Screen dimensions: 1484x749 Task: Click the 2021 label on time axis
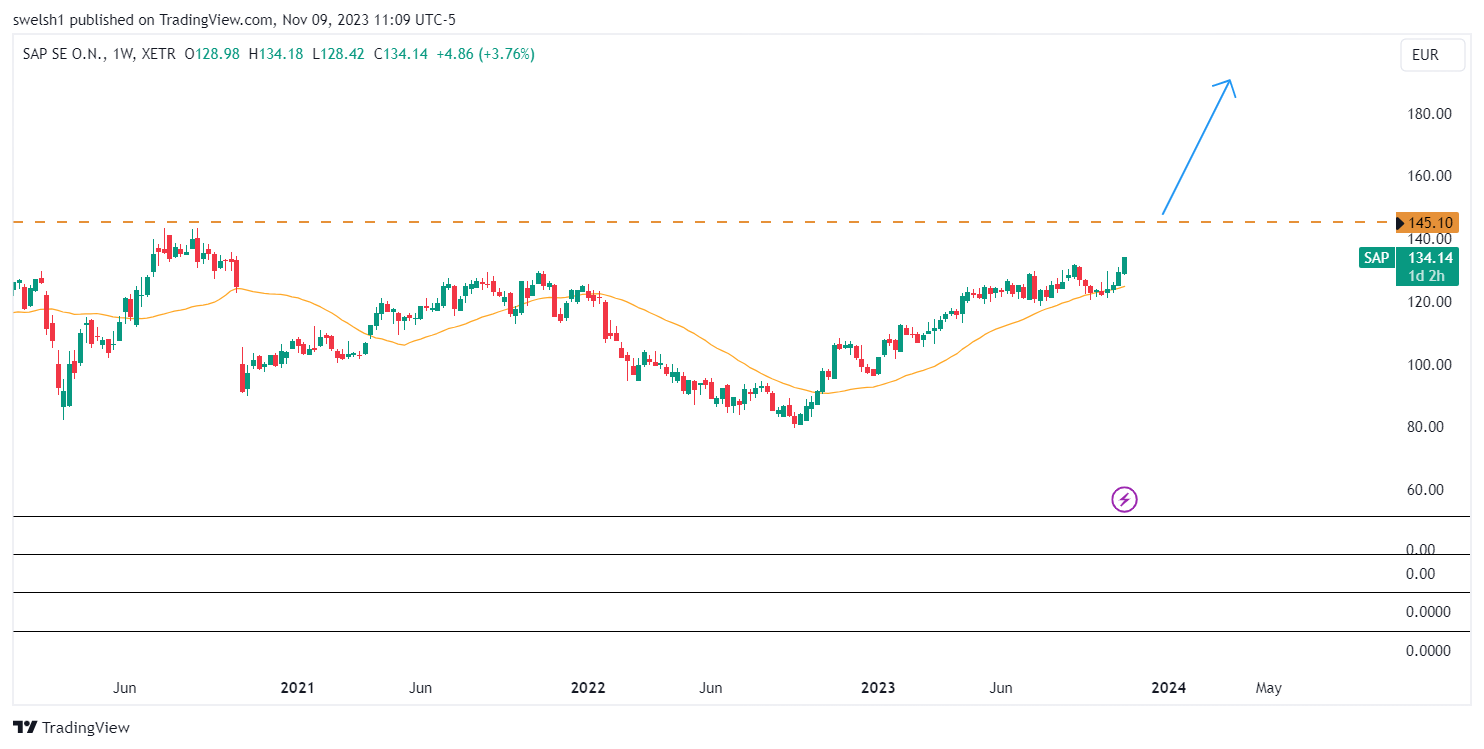point(297,688)
